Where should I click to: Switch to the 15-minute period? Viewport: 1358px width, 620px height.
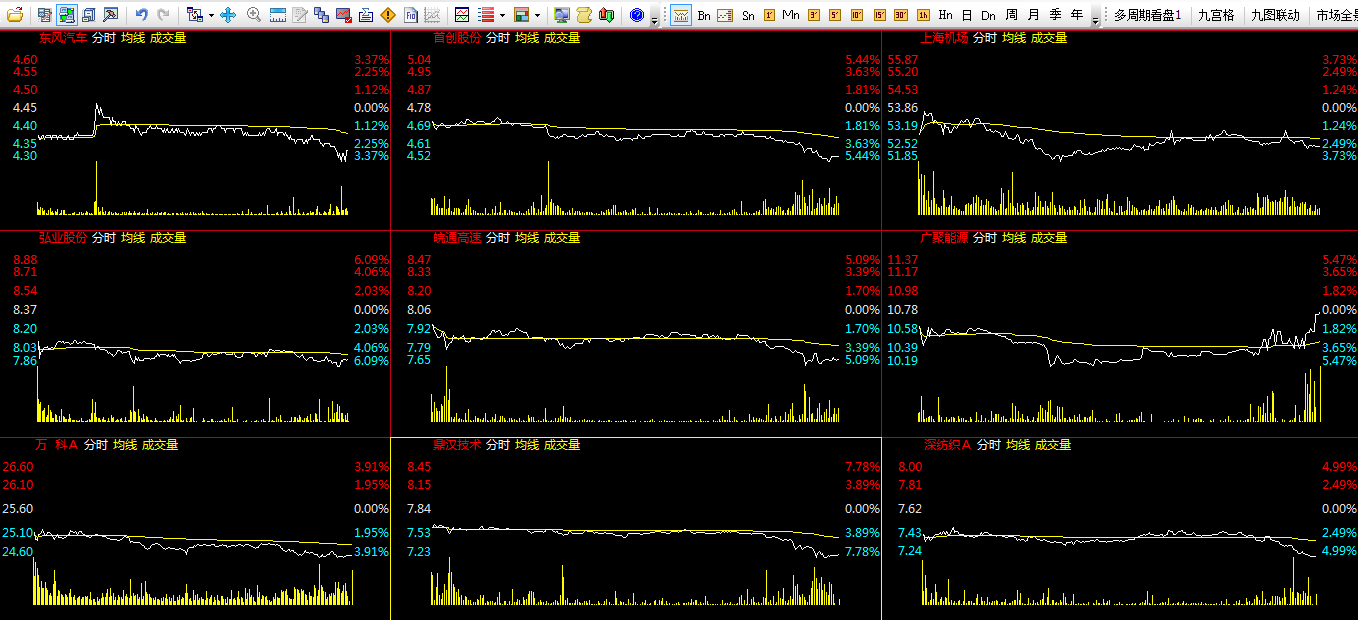[x=879, y=15]
